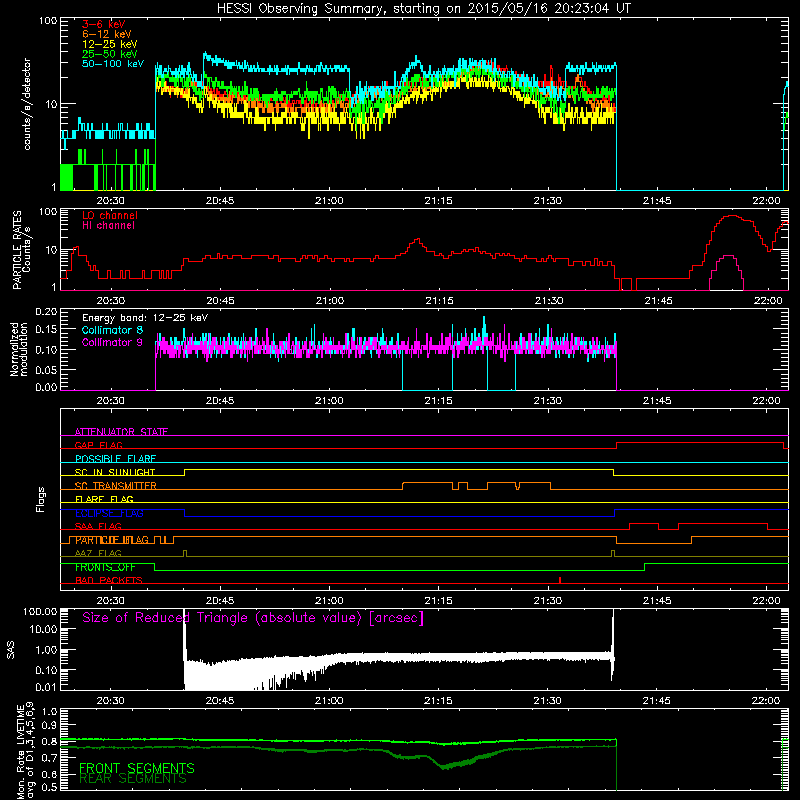Click the Normalized modulation axis label

pos(19,349)
